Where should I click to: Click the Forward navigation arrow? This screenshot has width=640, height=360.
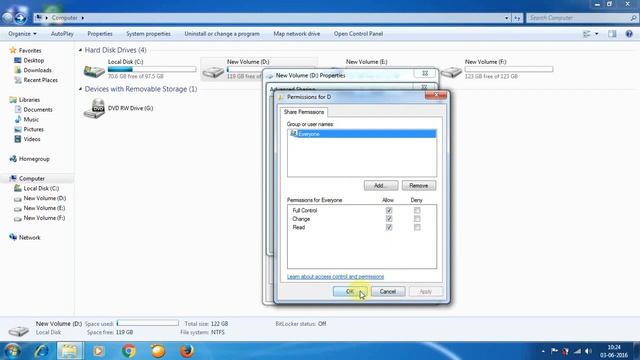pyautogui.click(x=20, y=18)
